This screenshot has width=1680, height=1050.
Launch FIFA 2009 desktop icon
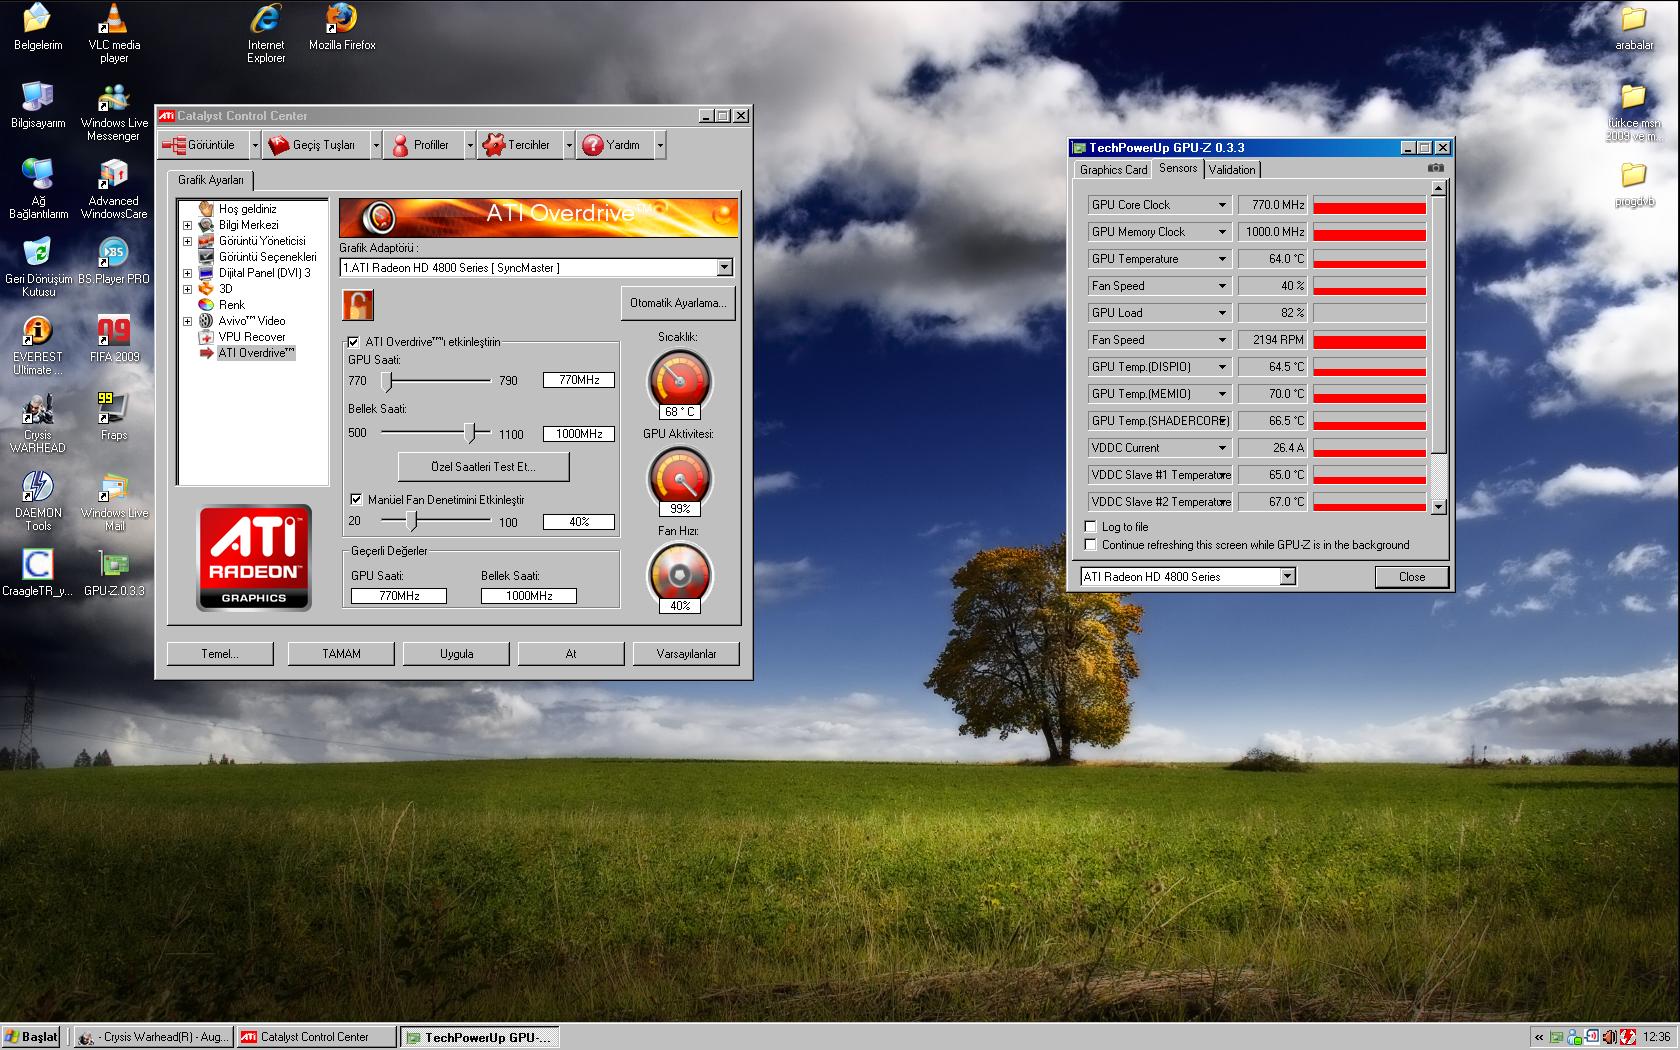114,339
